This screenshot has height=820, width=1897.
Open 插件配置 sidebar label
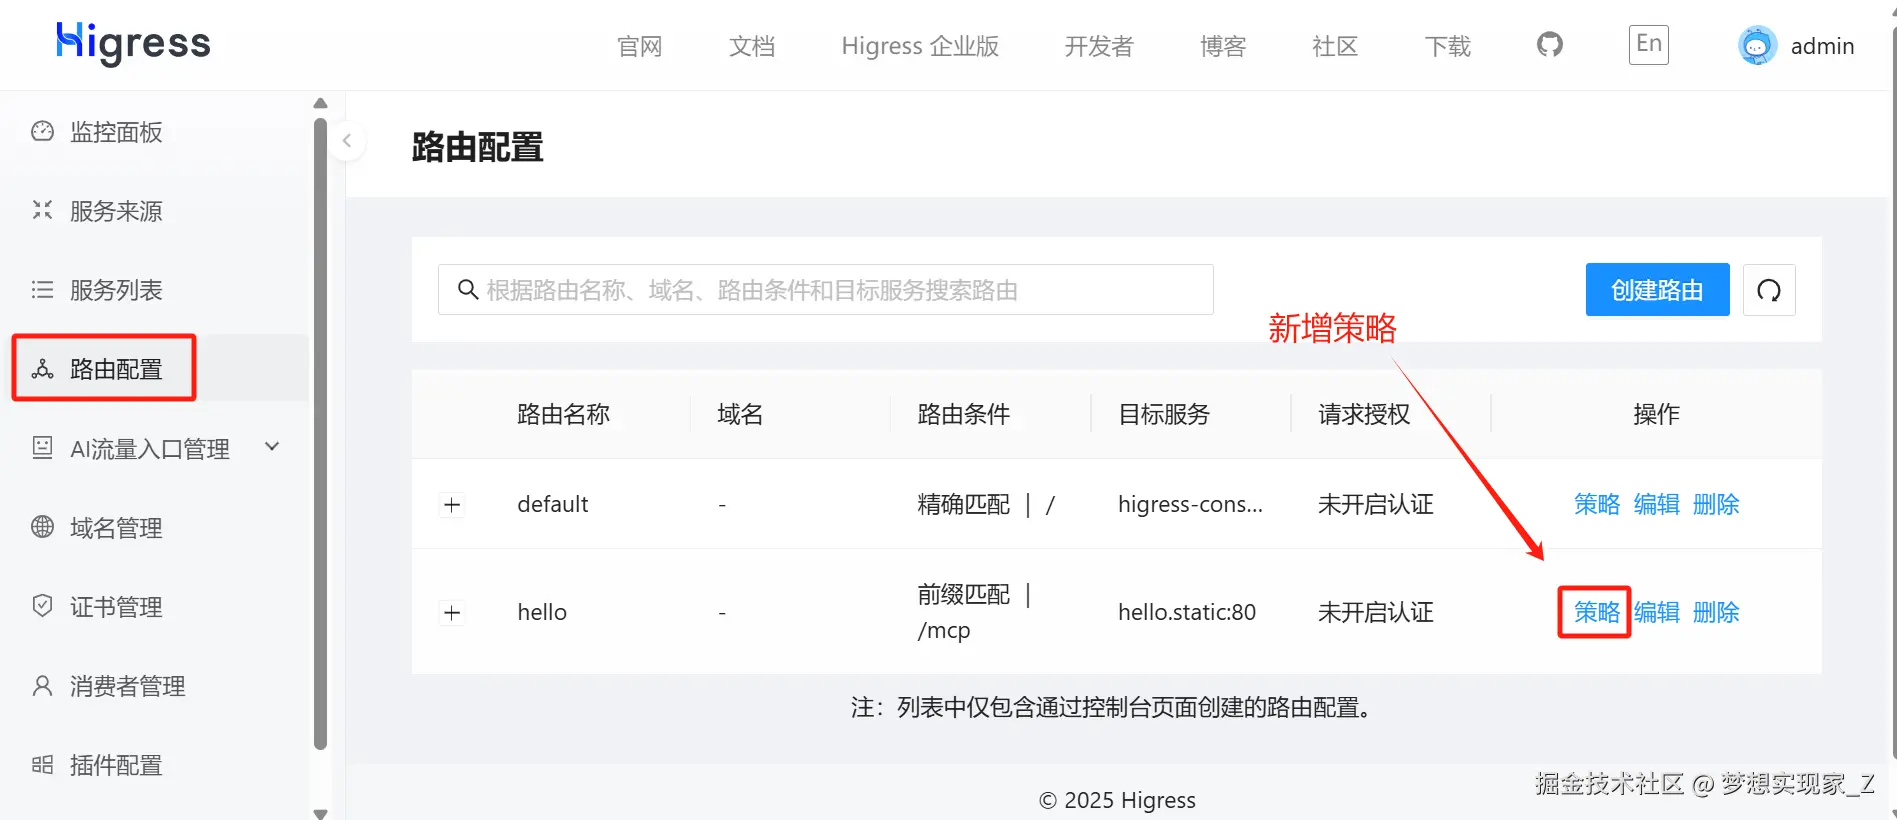pos(116,765)
